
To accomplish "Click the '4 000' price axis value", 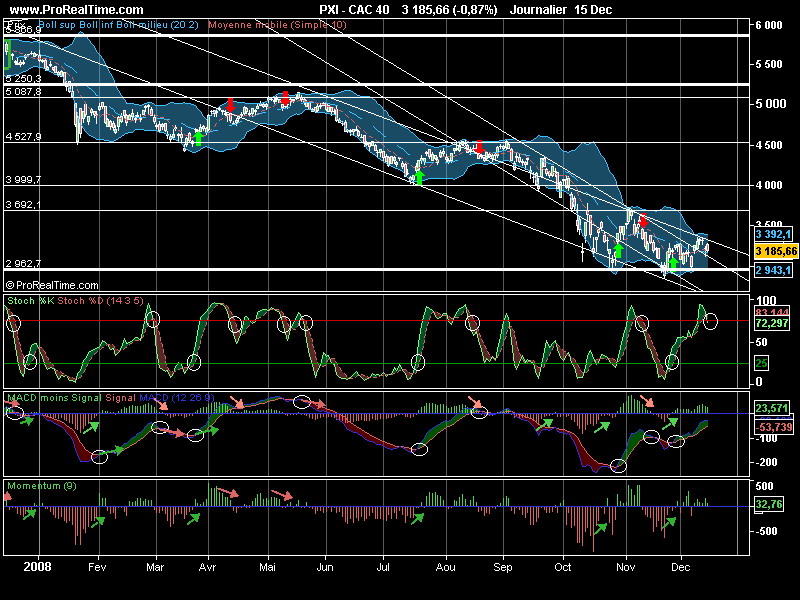I will (x=769, y=185).
